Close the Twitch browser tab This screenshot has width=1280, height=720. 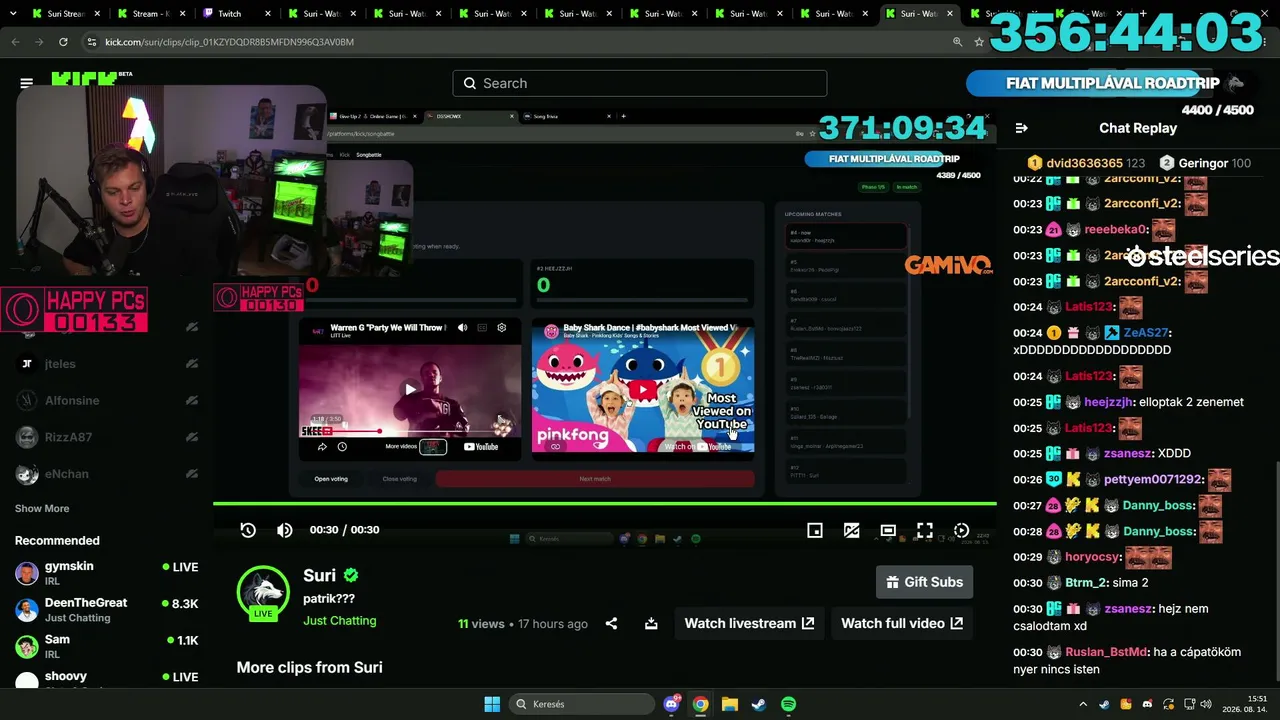pyautogui.click(x=268, y=14)
